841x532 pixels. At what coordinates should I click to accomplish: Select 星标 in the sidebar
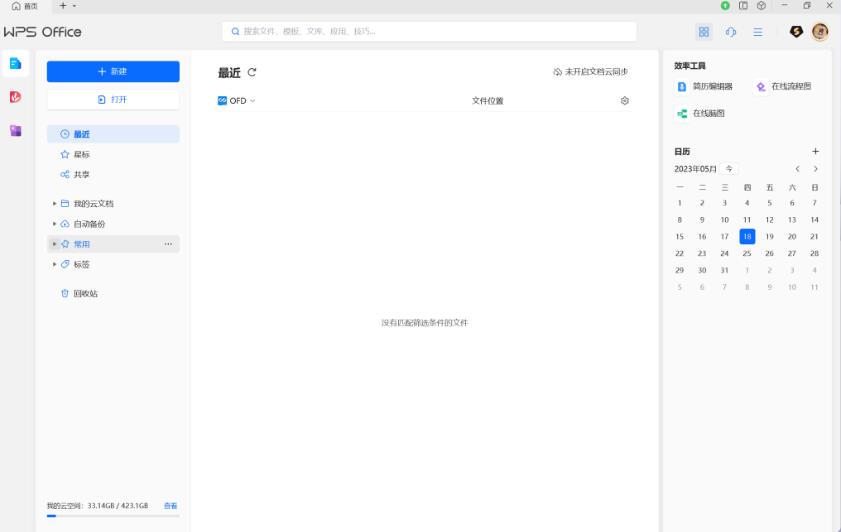pos(82,155)
